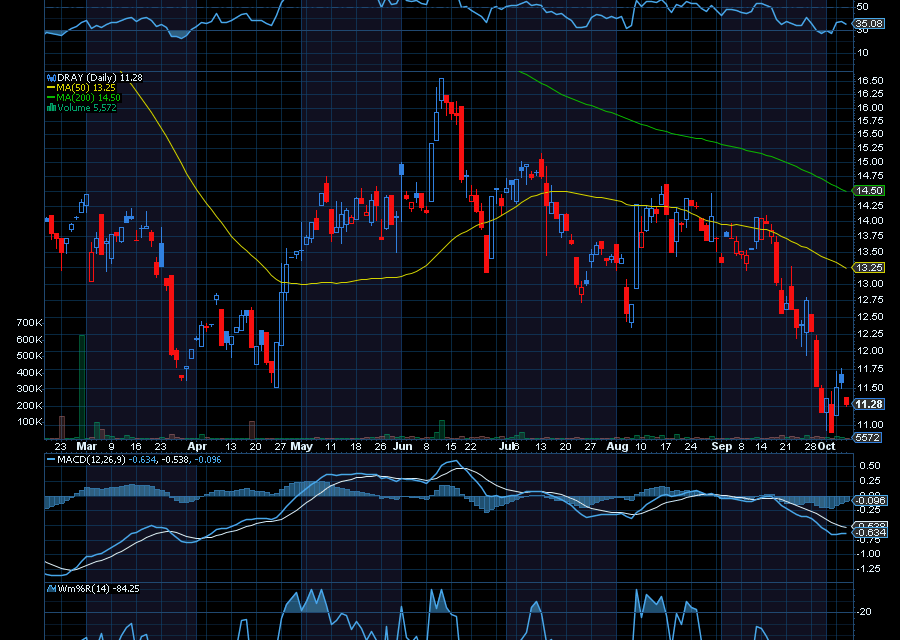Select the MA(200) 14.50 legend entry
Viewport: 900px width, 640px height.
pyautogui.click(x=88, y=98)
